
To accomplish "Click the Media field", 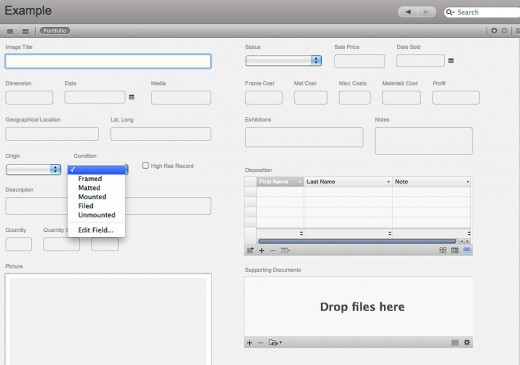I will (x=181, y=98).
